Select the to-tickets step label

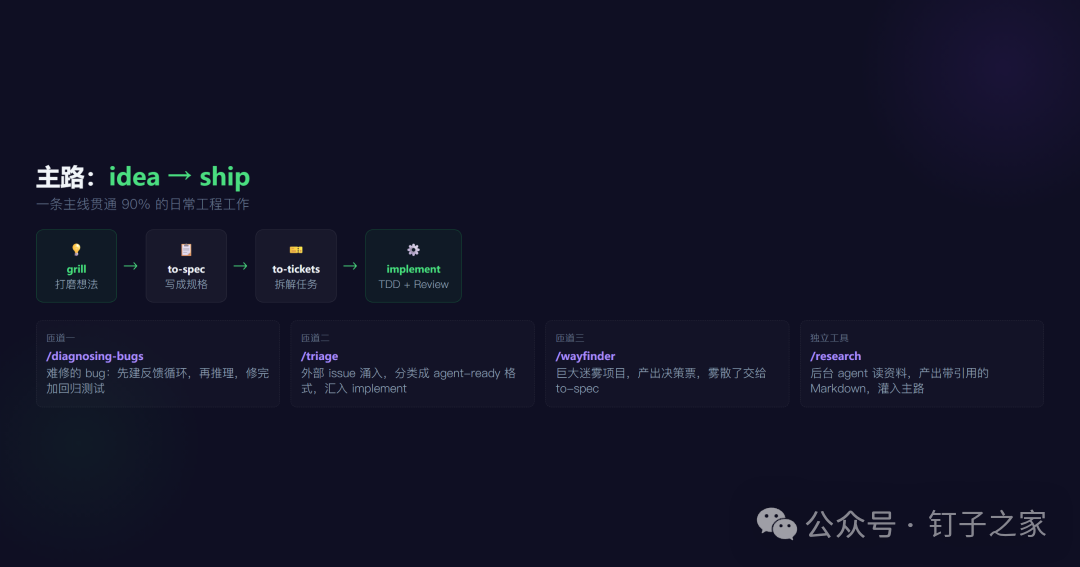[x=296, y=269]
